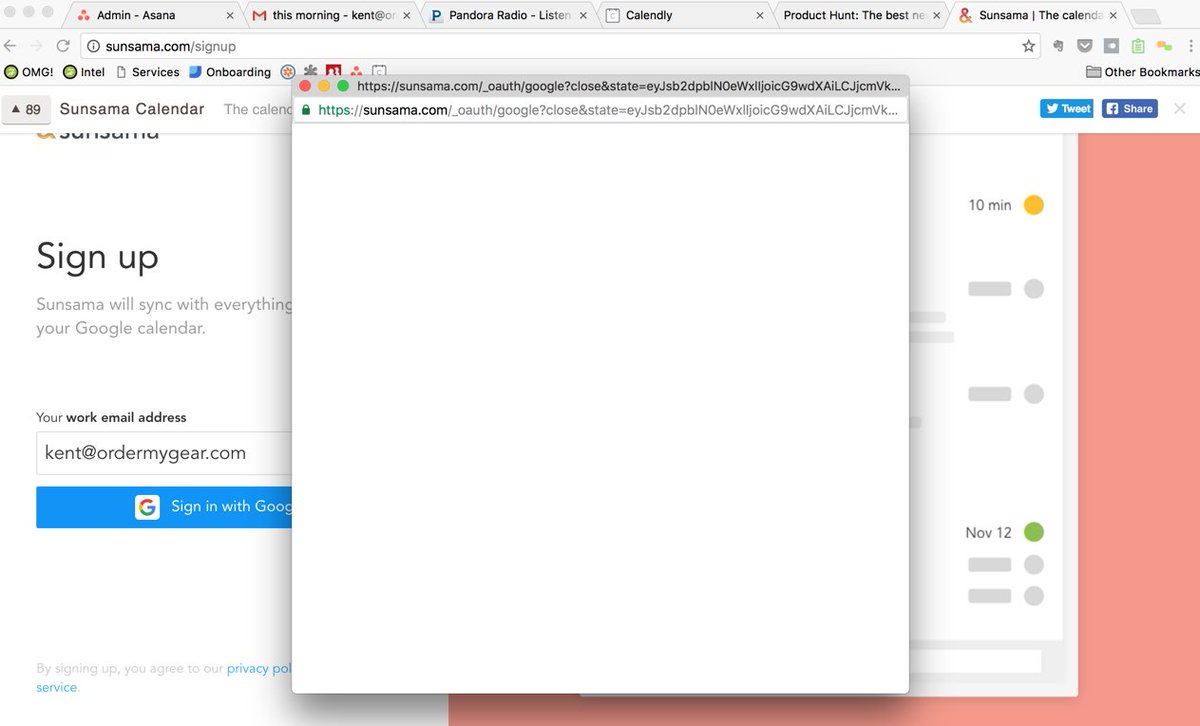Reload the sunsama.com page

coord(62,46)
